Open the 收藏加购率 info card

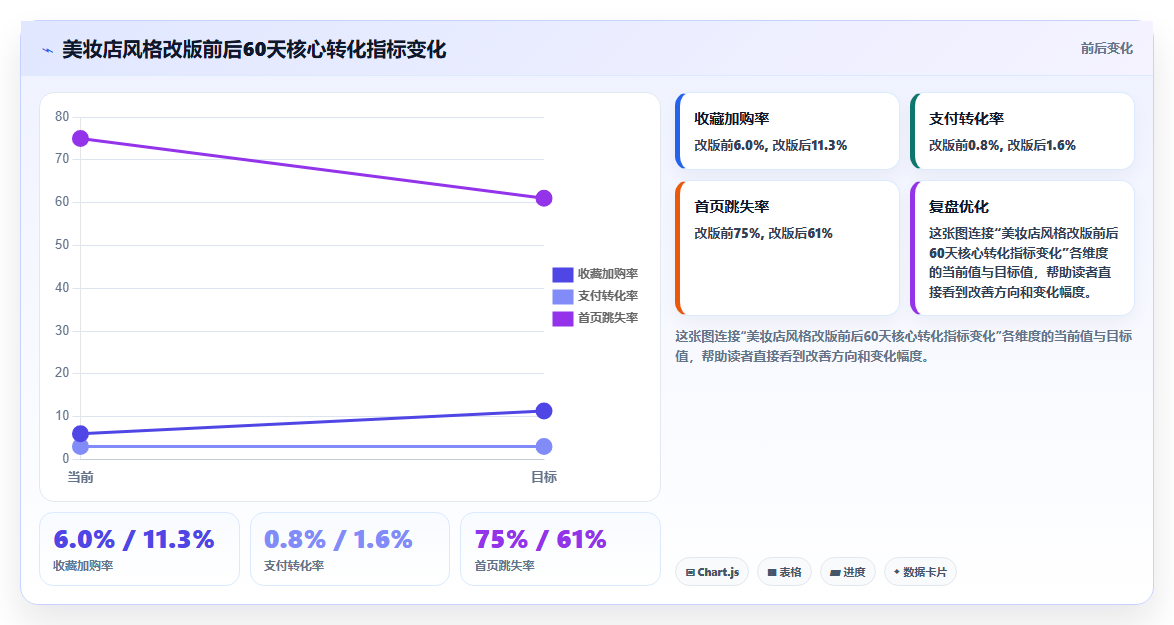coord(787,131)
